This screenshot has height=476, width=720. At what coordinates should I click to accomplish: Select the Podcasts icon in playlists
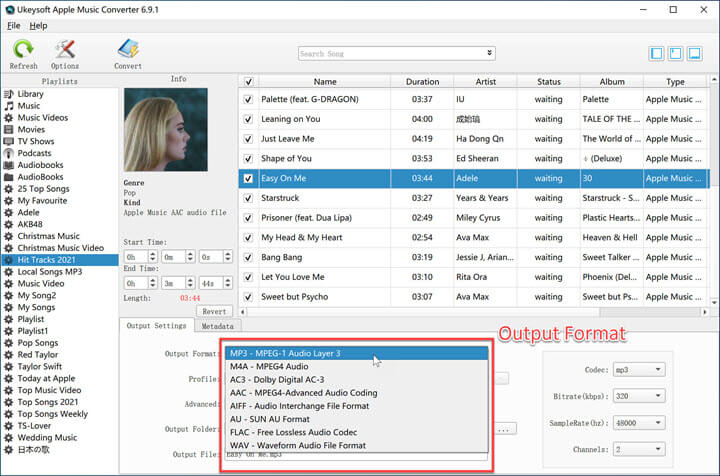[x=9, y=153]
